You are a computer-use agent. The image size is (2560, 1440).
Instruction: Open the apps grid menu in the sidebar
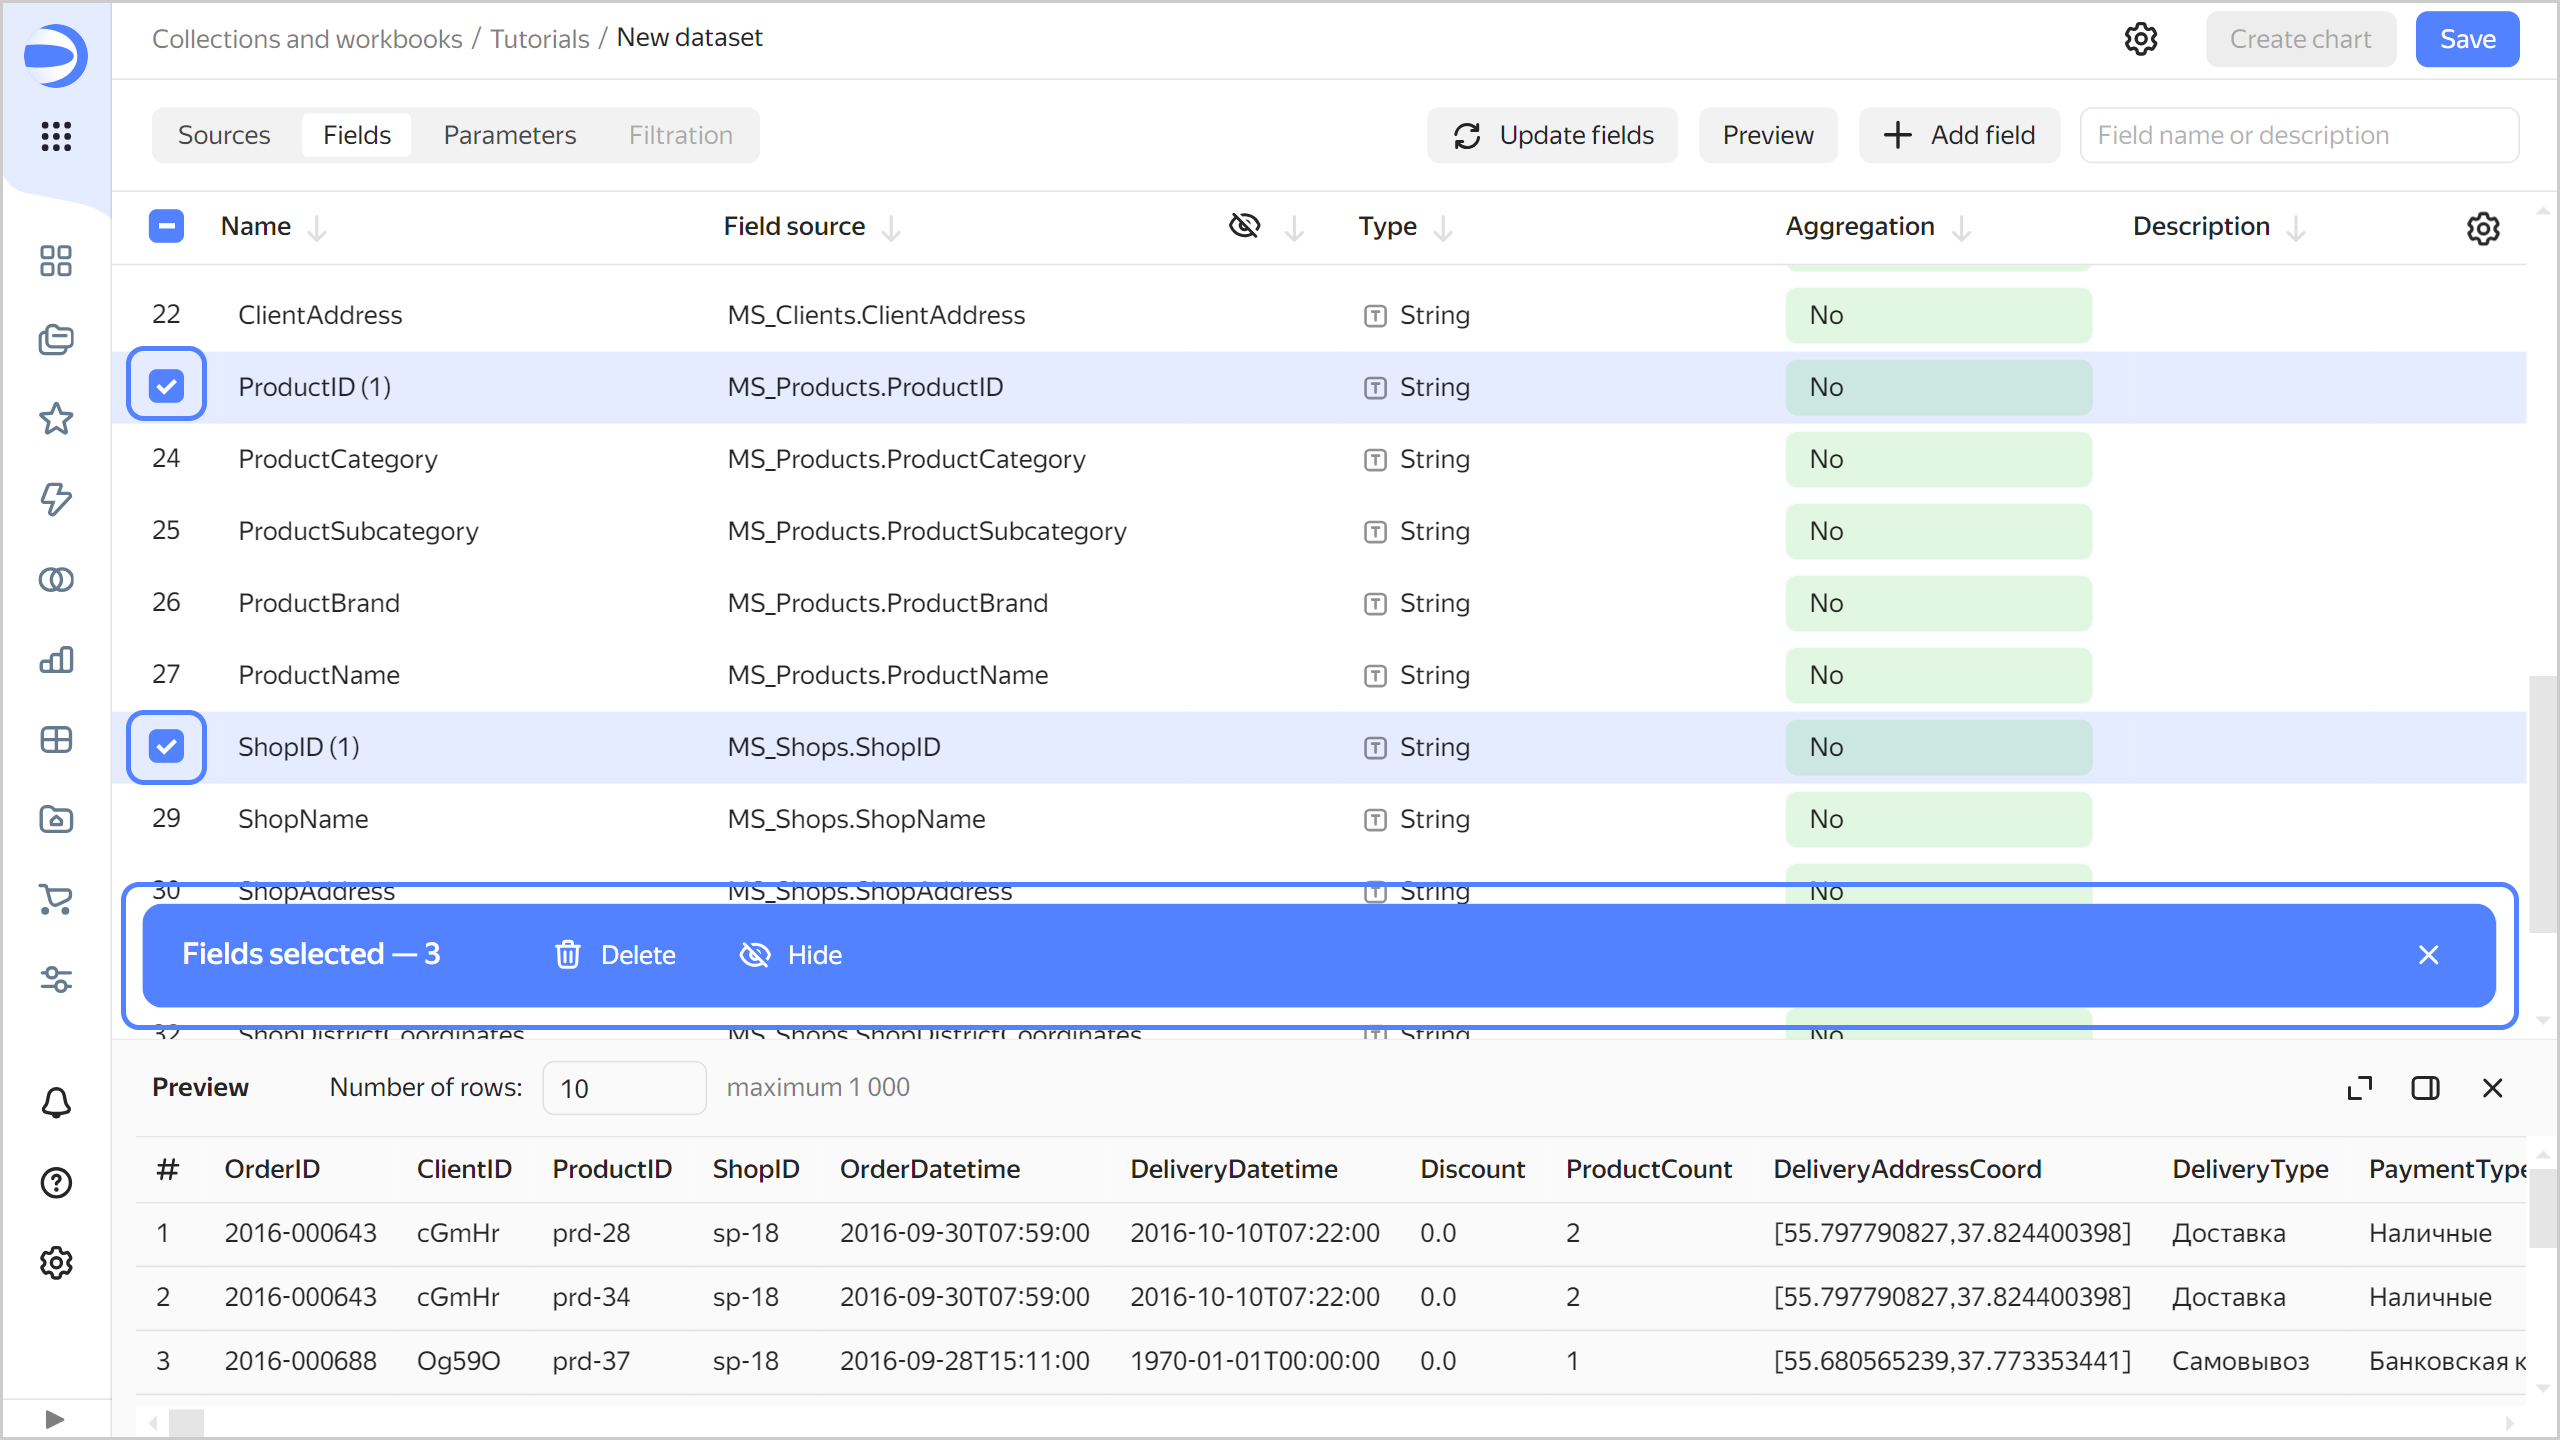point(56,136)
